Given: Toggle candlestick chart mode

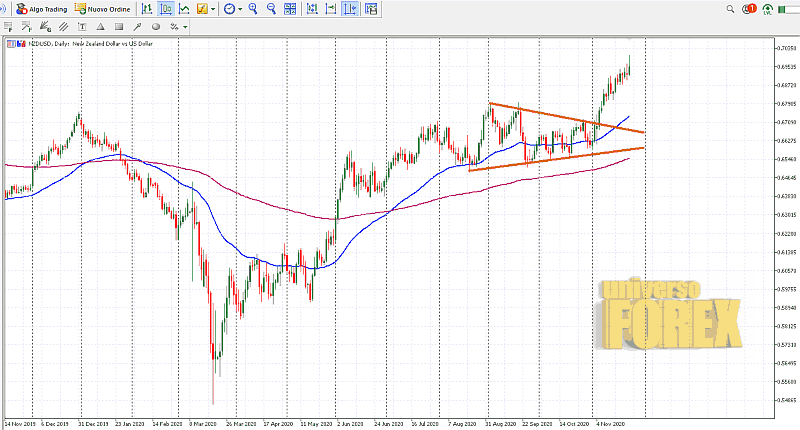Looking at the screenshot, I should pos(166,9).
